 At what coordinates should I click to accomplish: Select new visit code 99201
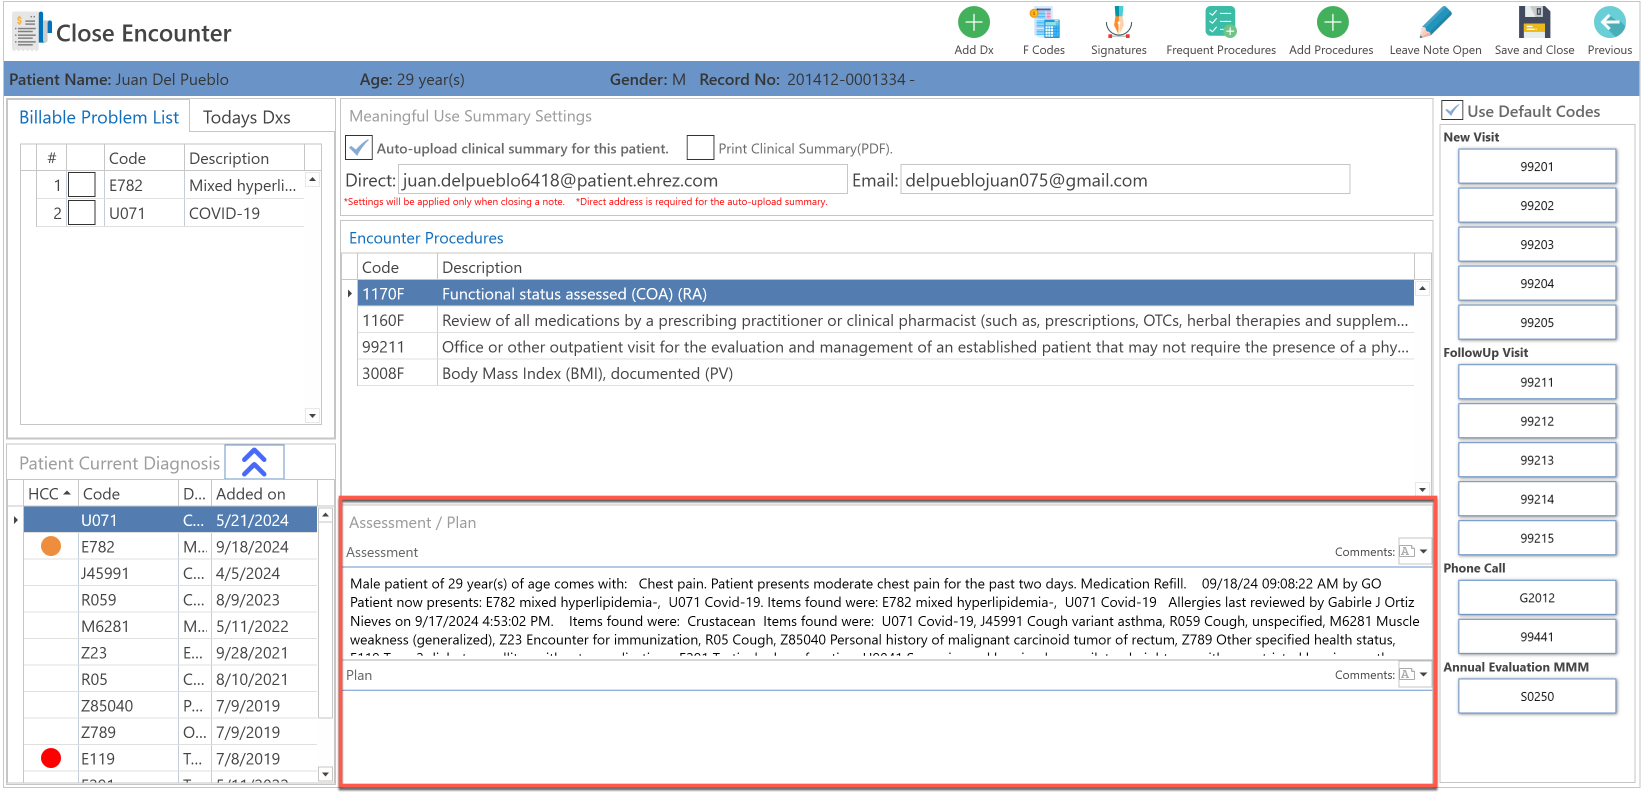1536,166
